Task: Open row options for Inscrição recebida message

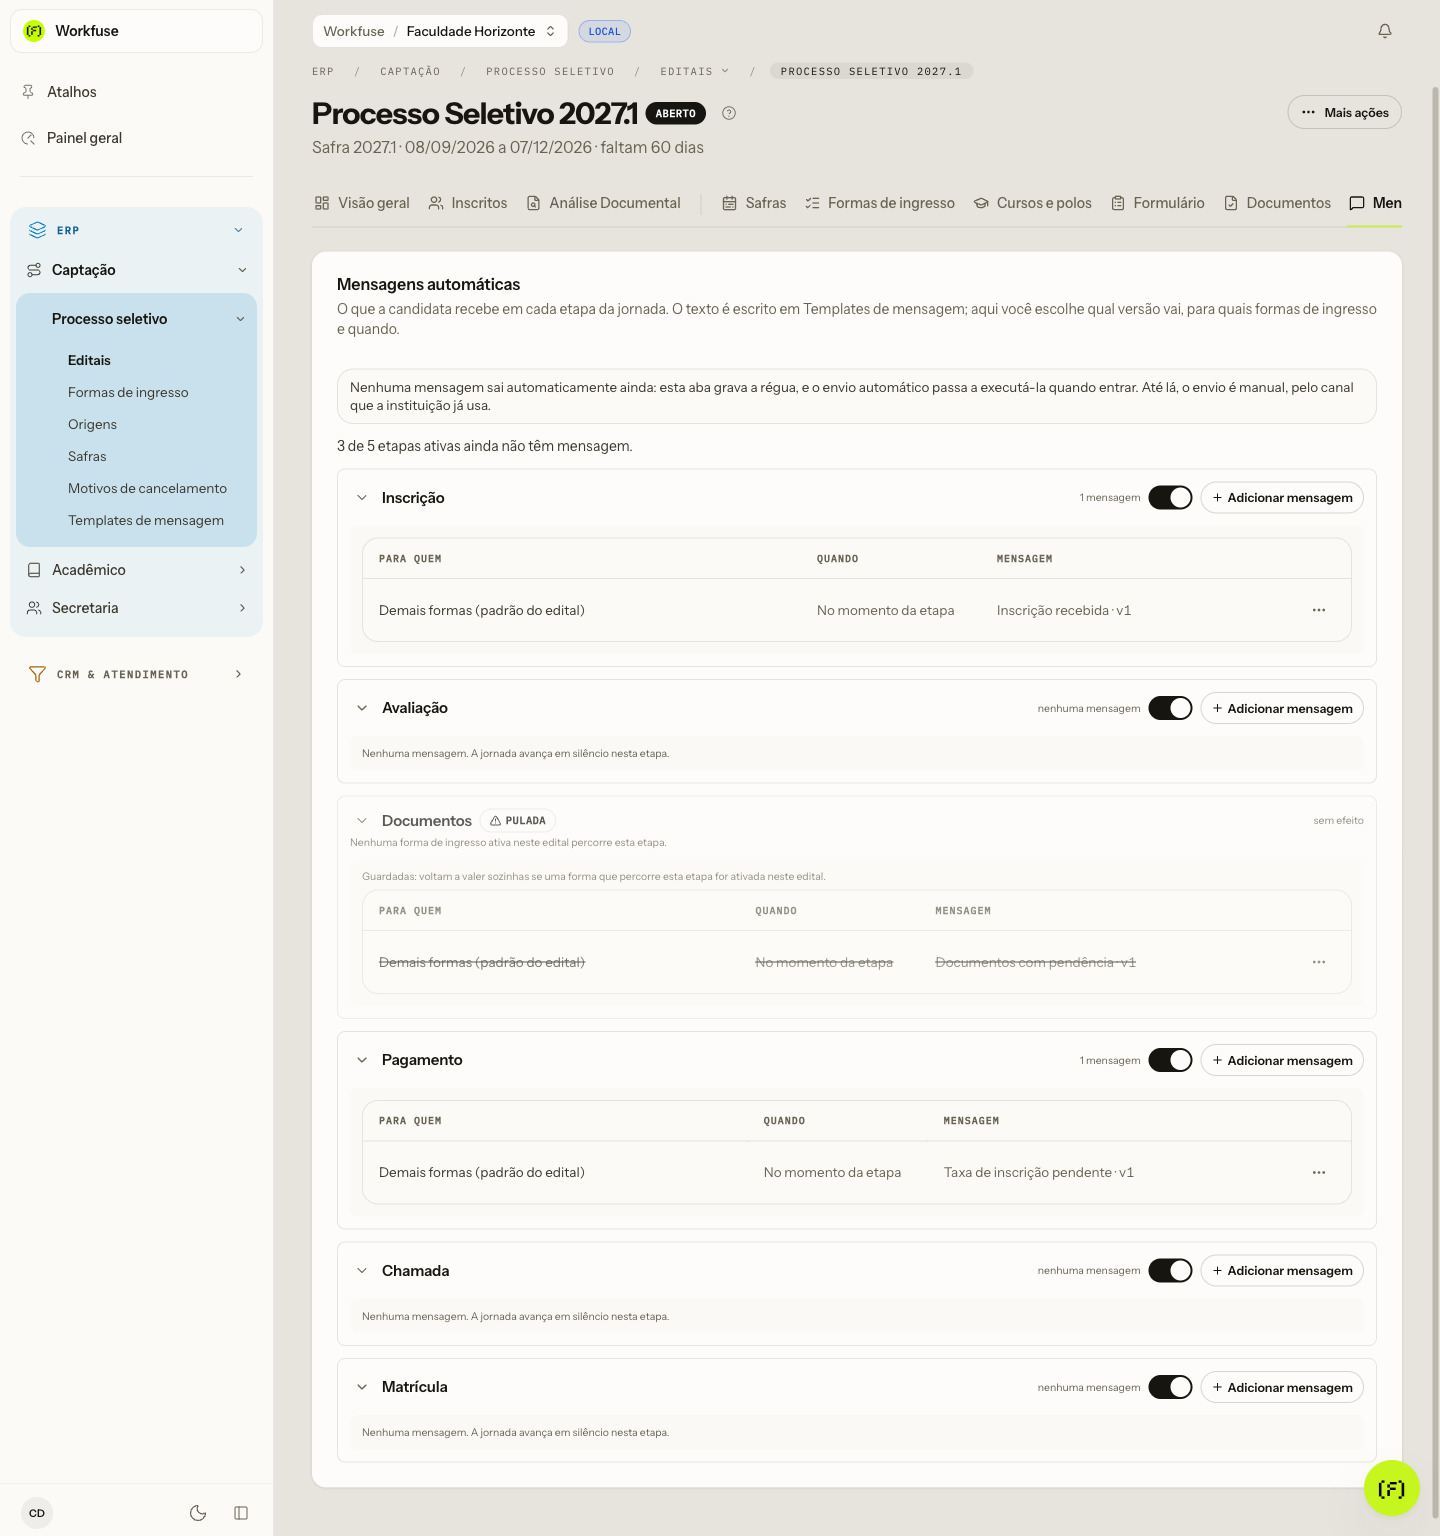Action: pos(1319,610)
